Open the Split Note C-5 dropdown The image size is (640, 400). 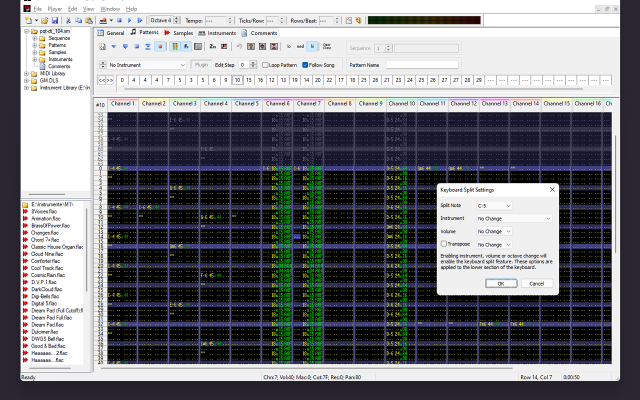pos(494,206)
